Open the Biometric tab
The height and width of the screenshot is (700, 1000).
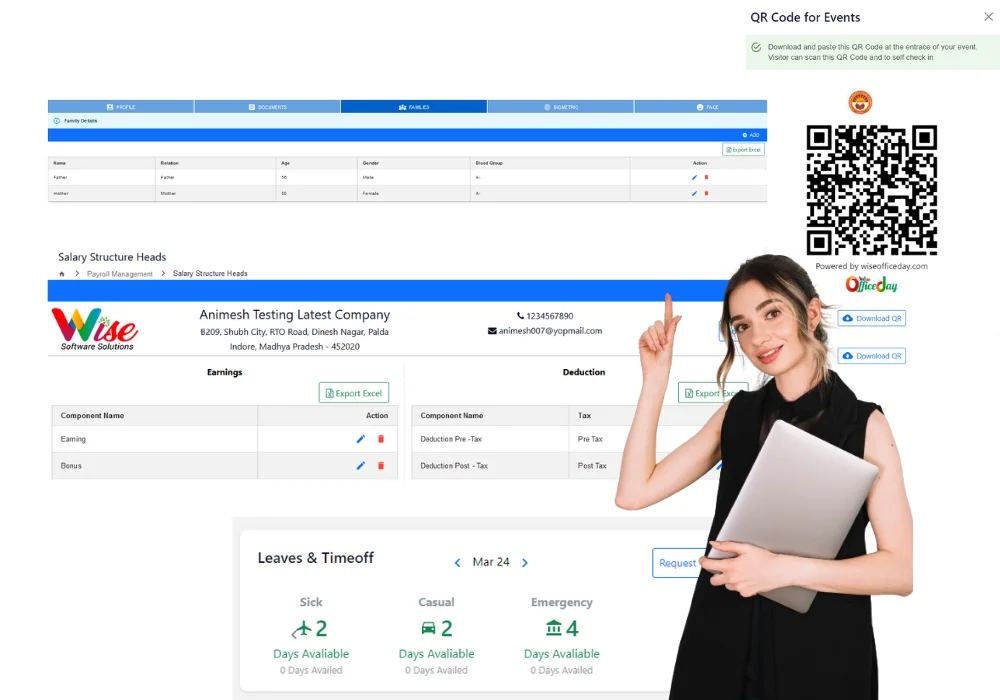tap(561, 107)
